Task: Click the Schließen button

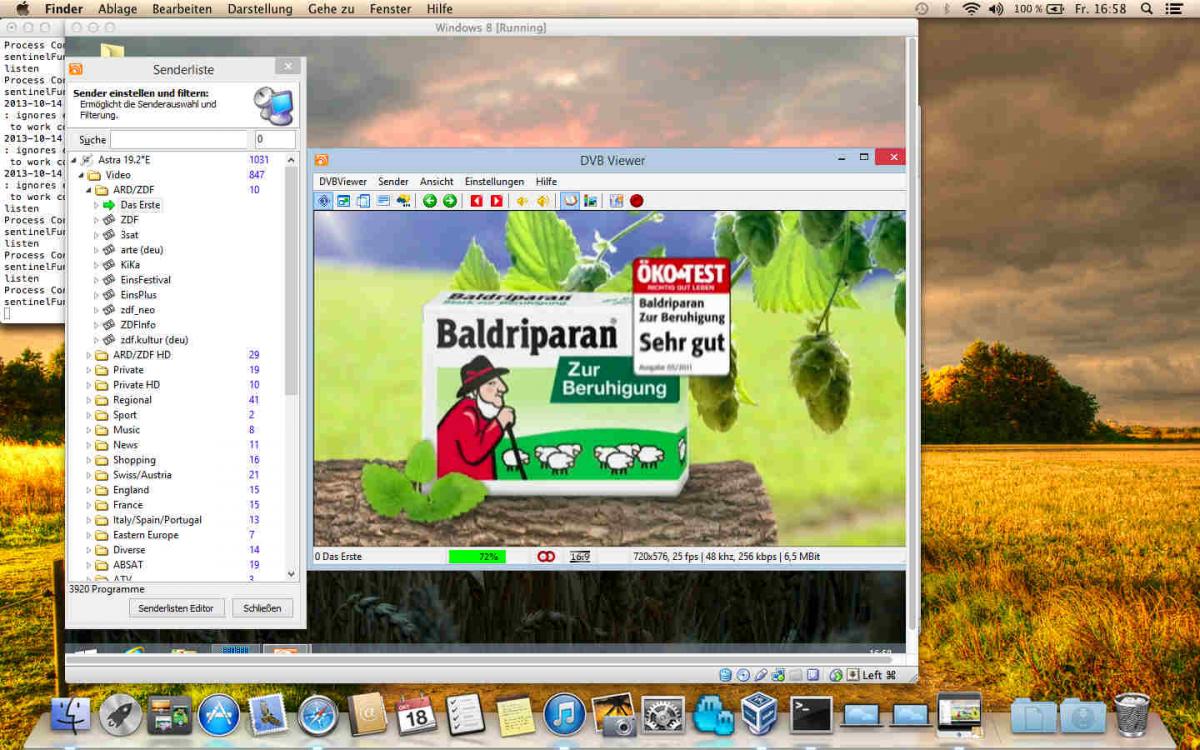Action: (x=262, y=608)
